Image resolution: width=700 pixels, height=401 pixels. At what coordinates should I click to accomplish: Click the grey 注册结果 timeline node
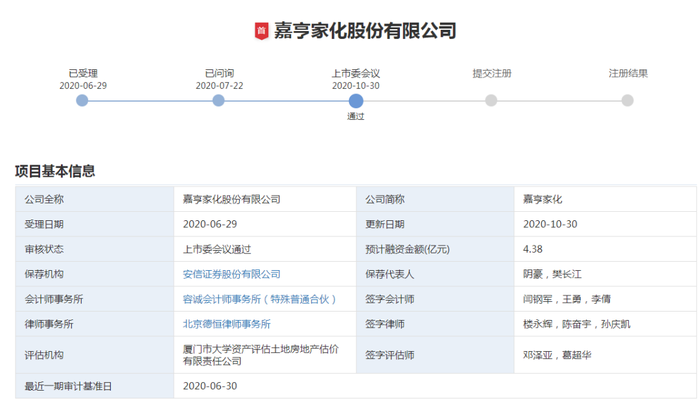tap(628, 100)
